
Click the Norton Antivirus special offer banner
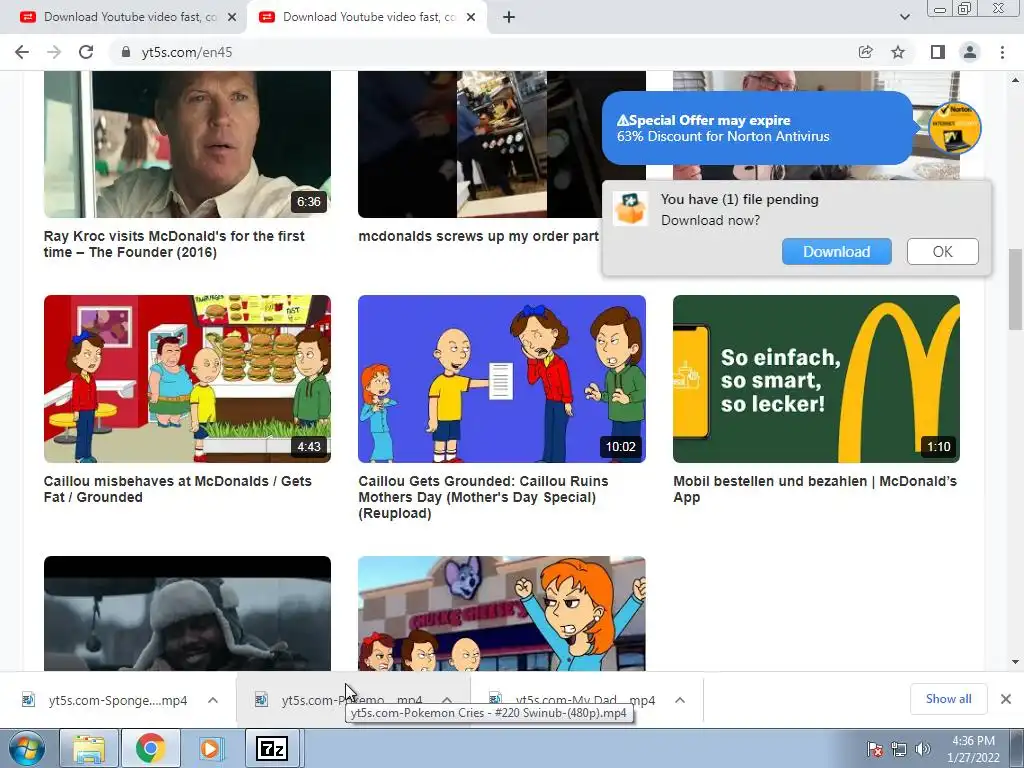click(x=758, y=128)
